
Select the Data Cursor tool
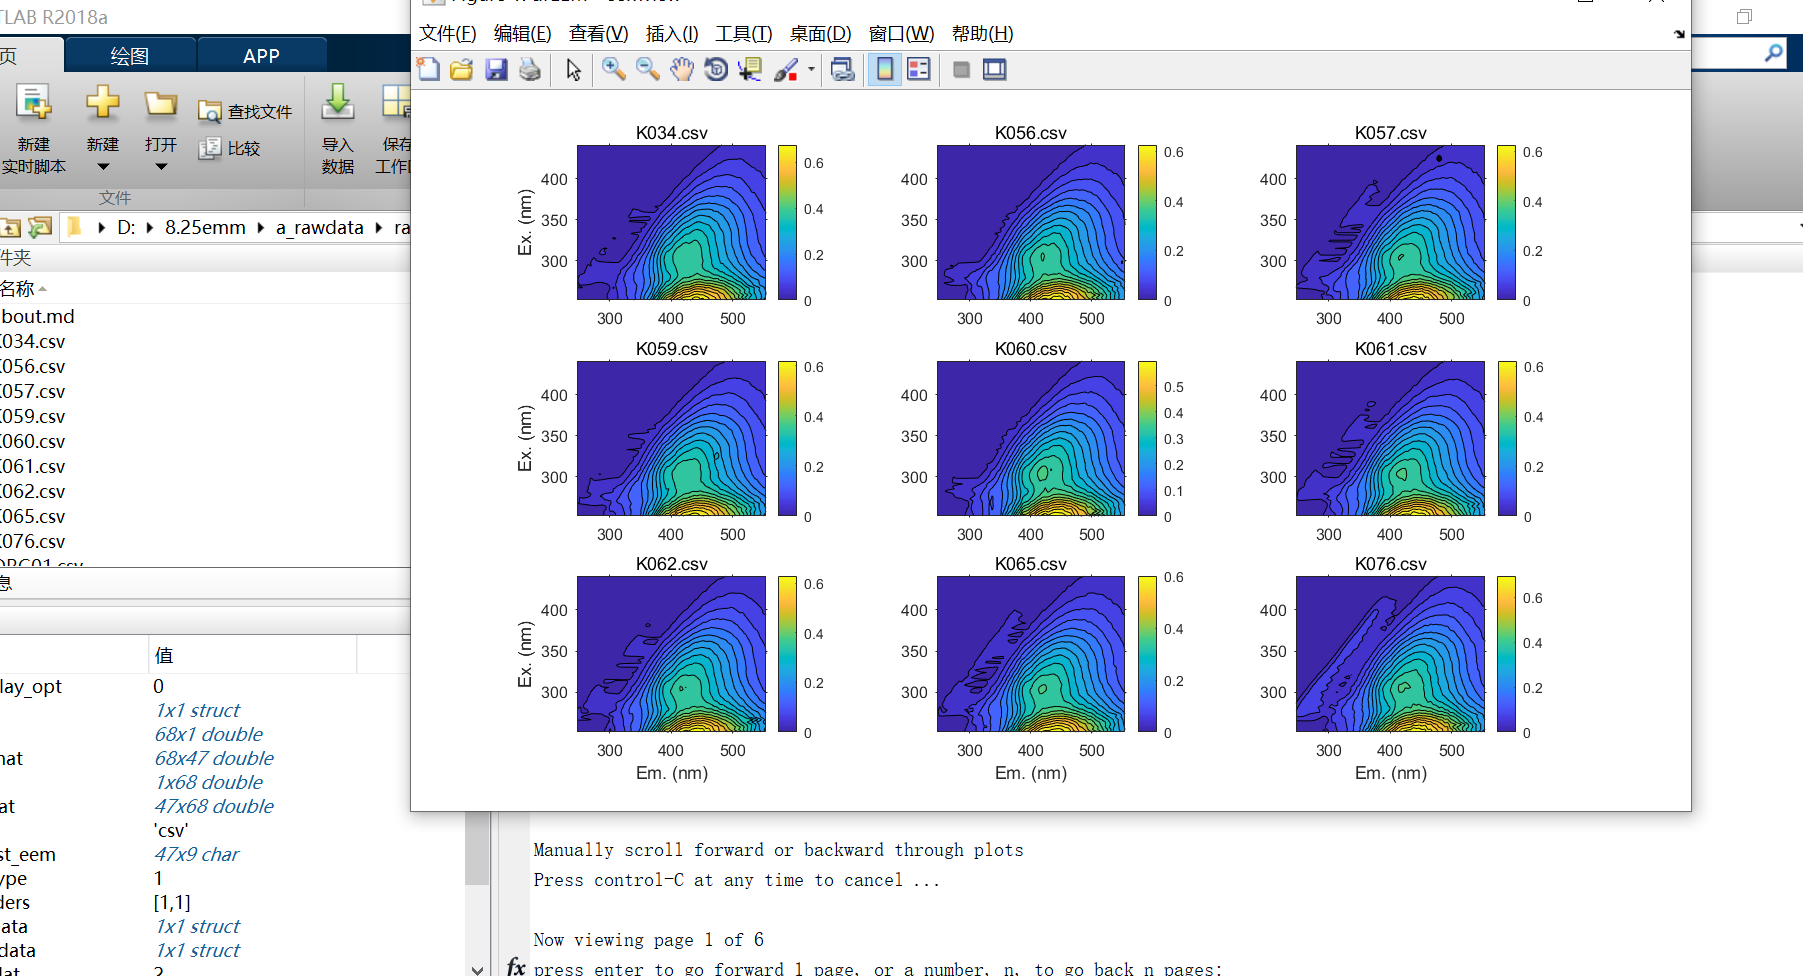(x=749, y=69)
